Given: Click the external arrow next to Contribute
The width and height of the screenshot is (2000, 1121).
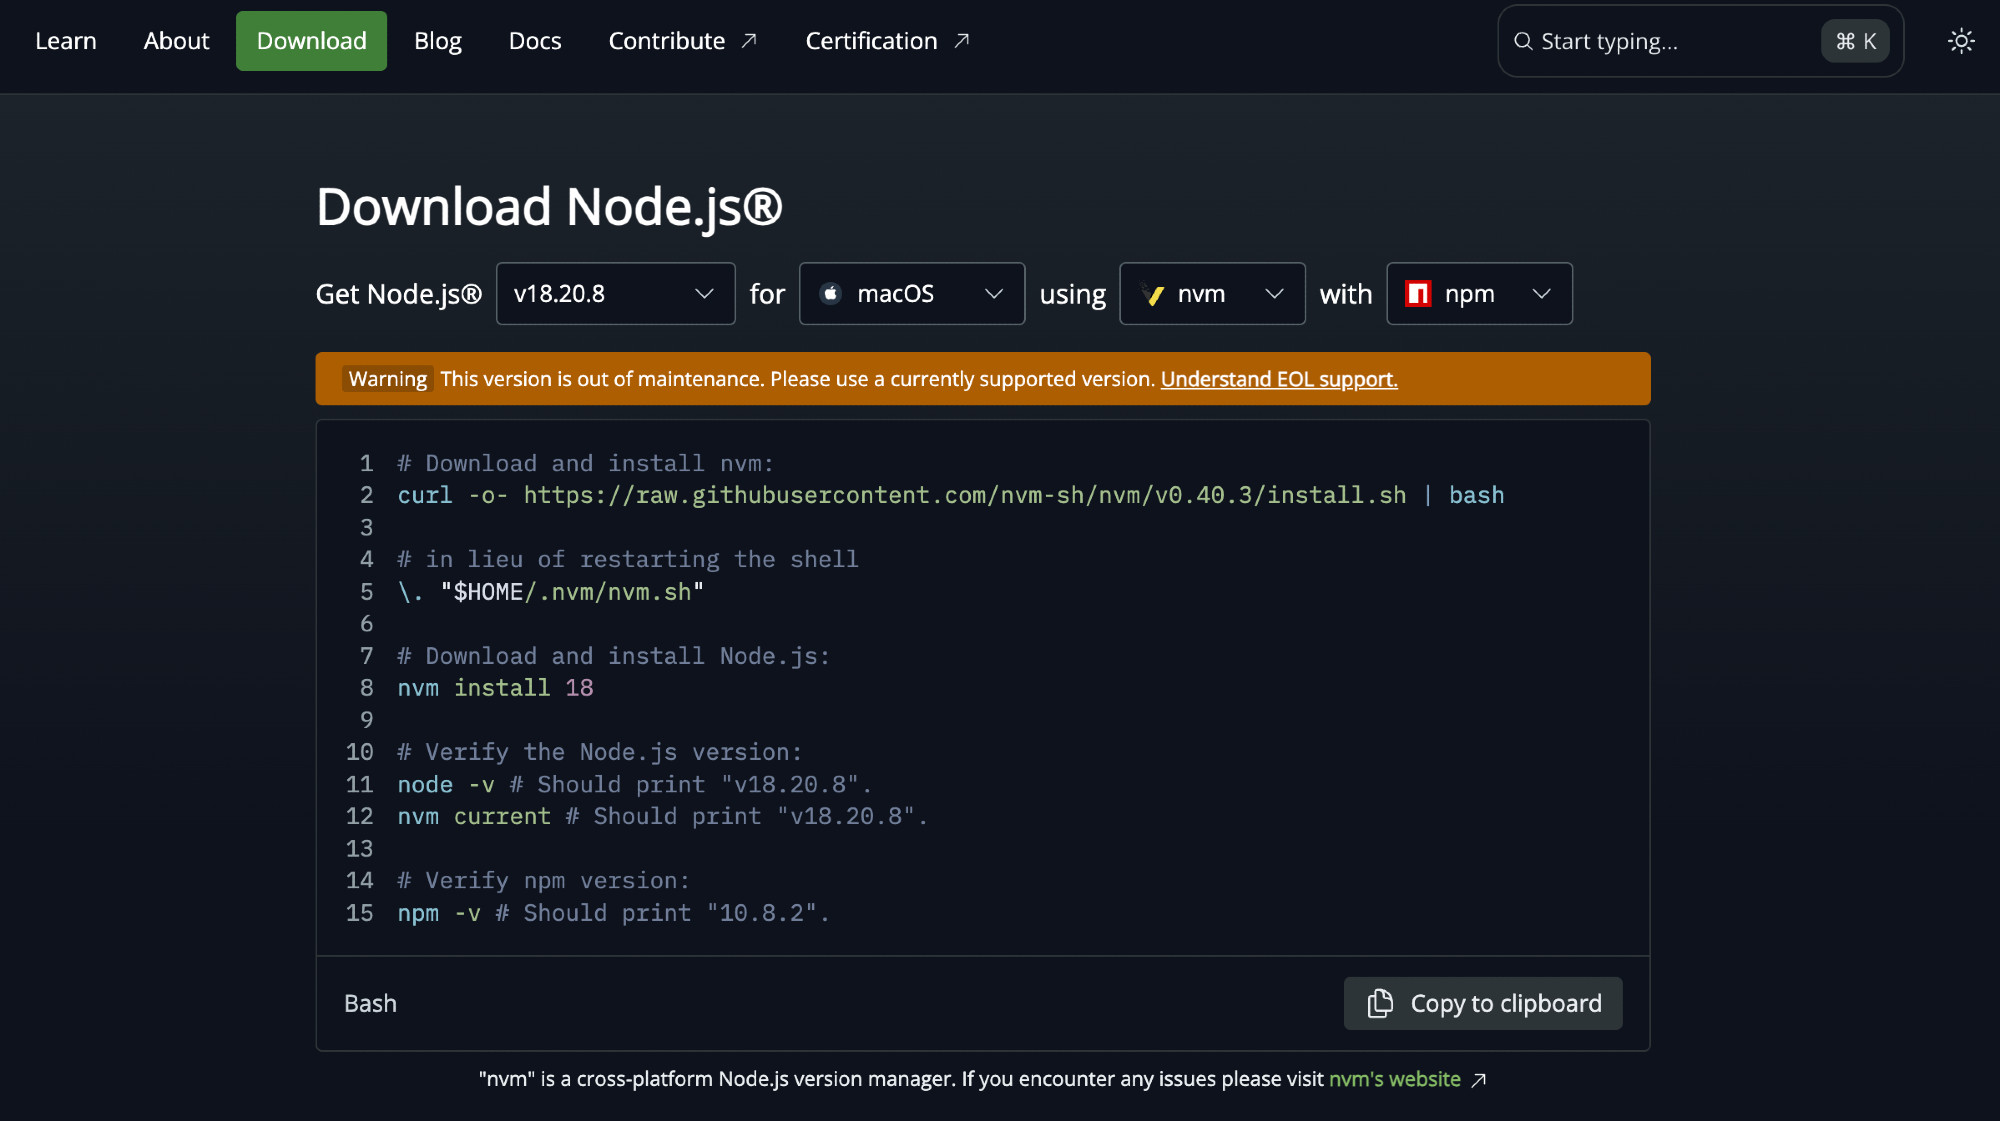Looking at the screenshot, I should (x=749, y=41).
